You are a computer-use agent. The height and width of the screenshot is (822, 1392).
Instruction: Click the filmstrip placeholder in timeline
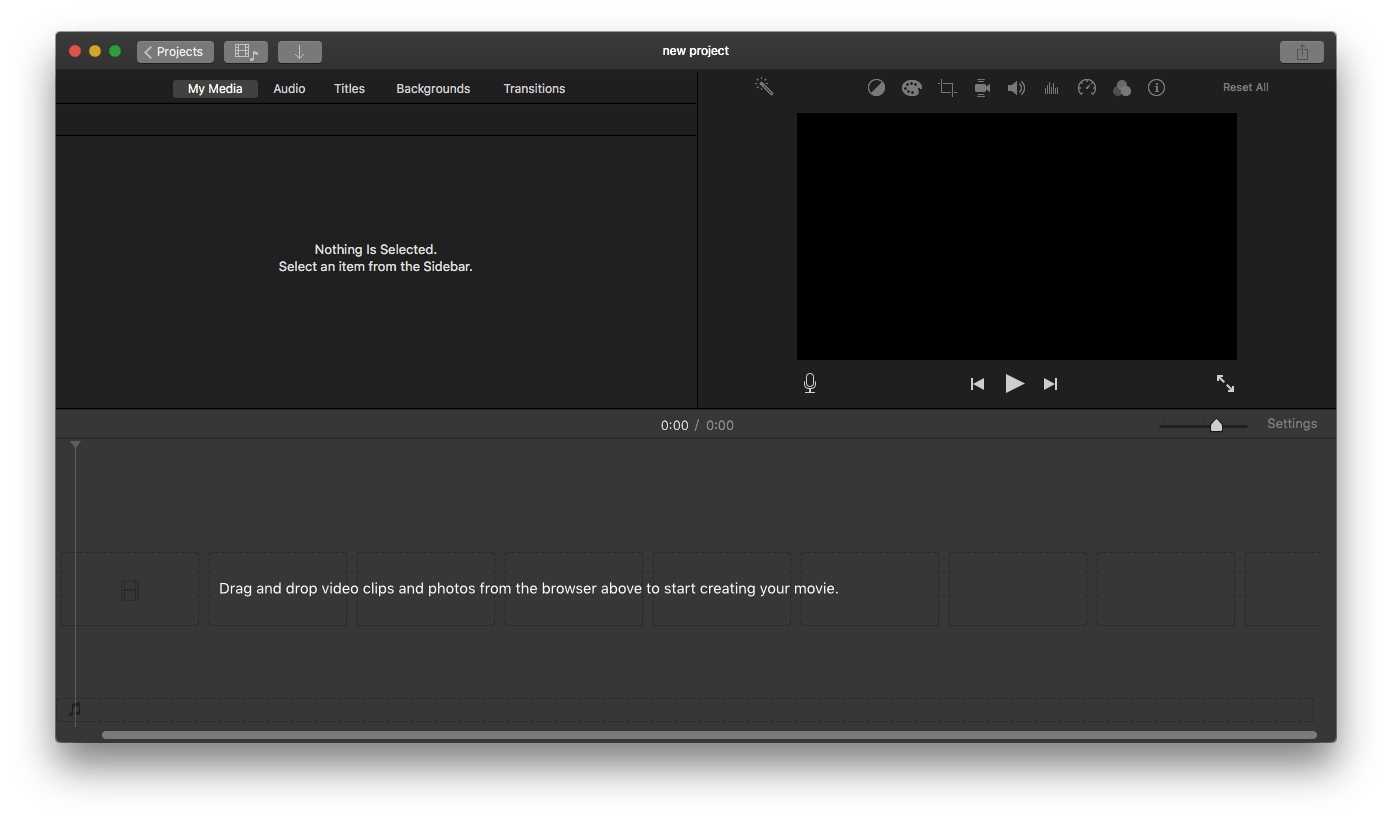130,590
